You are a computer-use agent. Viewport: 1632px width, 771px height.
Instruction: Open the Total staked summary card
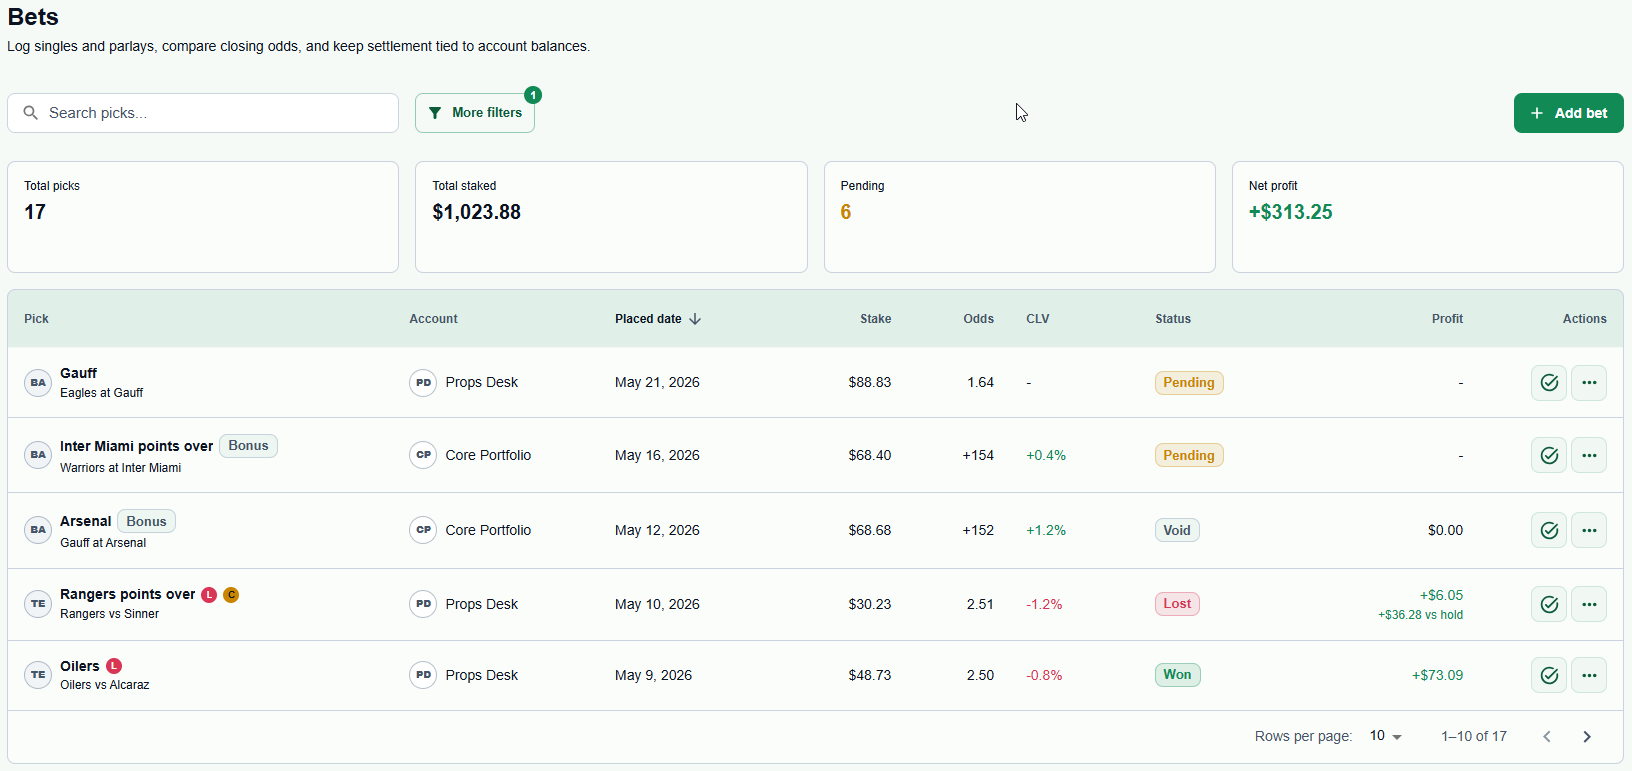[611, 217]
